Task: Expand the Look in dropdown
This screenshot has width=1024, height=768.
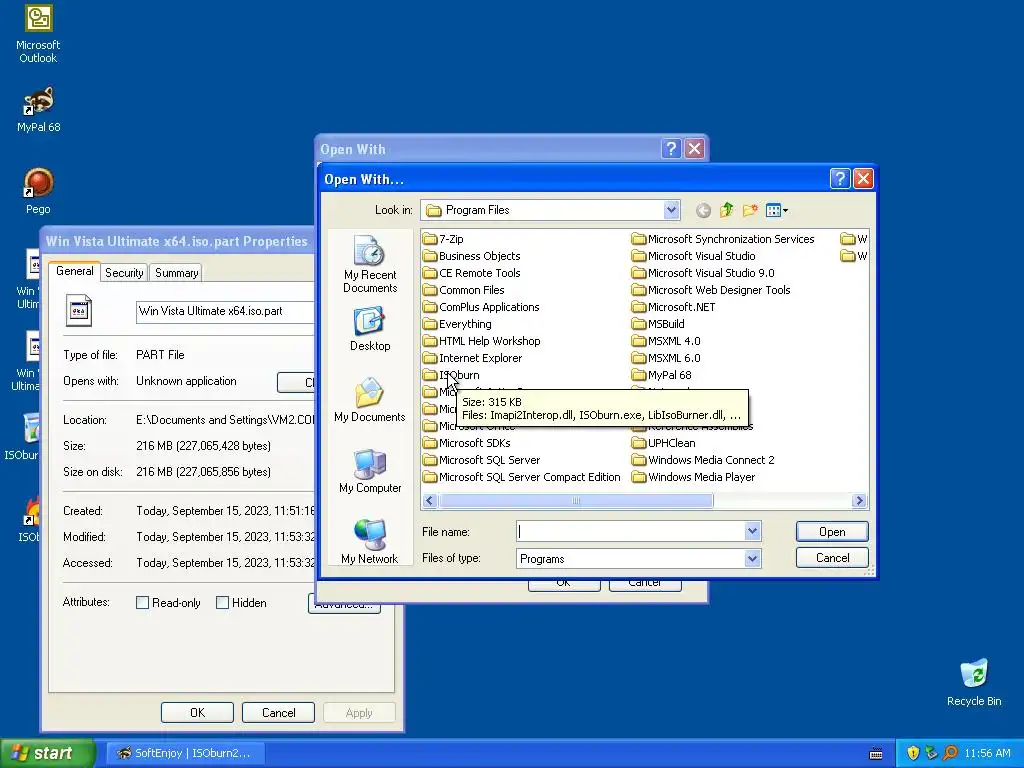Action: point(671,210)
